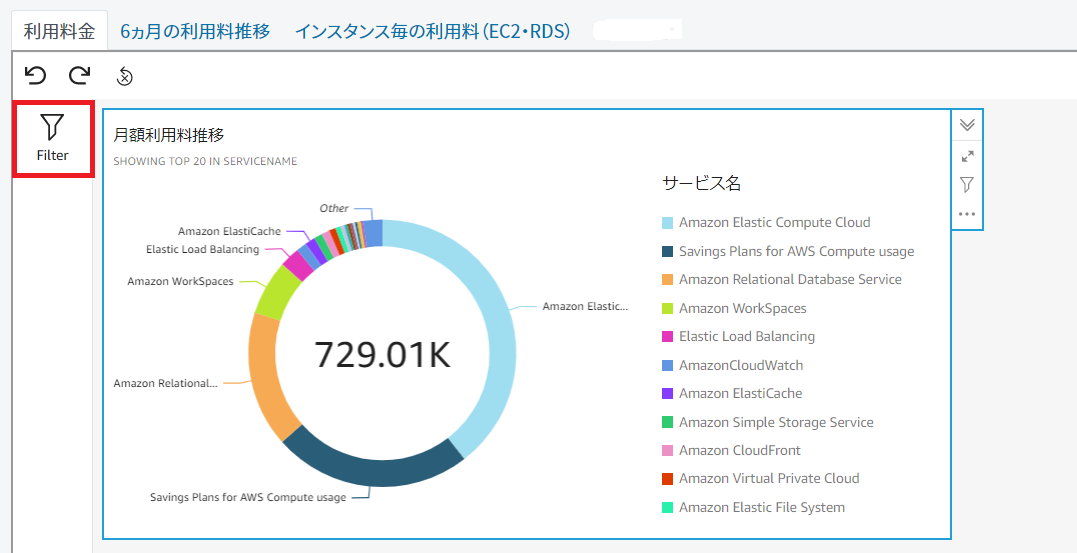Open the visual's three-dot menu
1077x553 pixels.
point(967,214)
